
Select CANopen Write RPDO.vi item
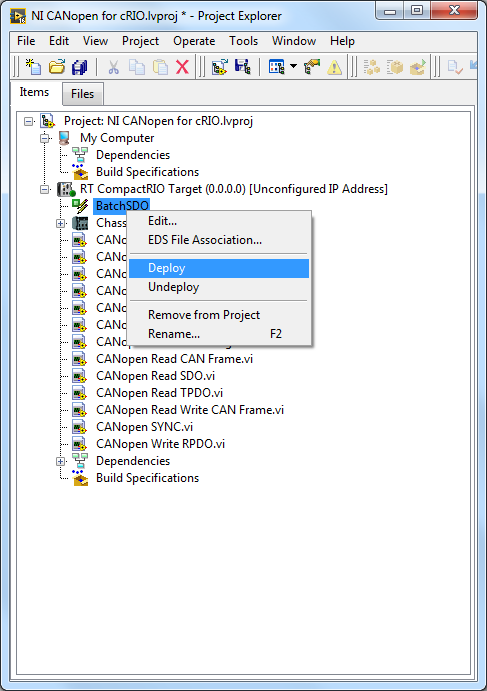(x=160, y=444)
